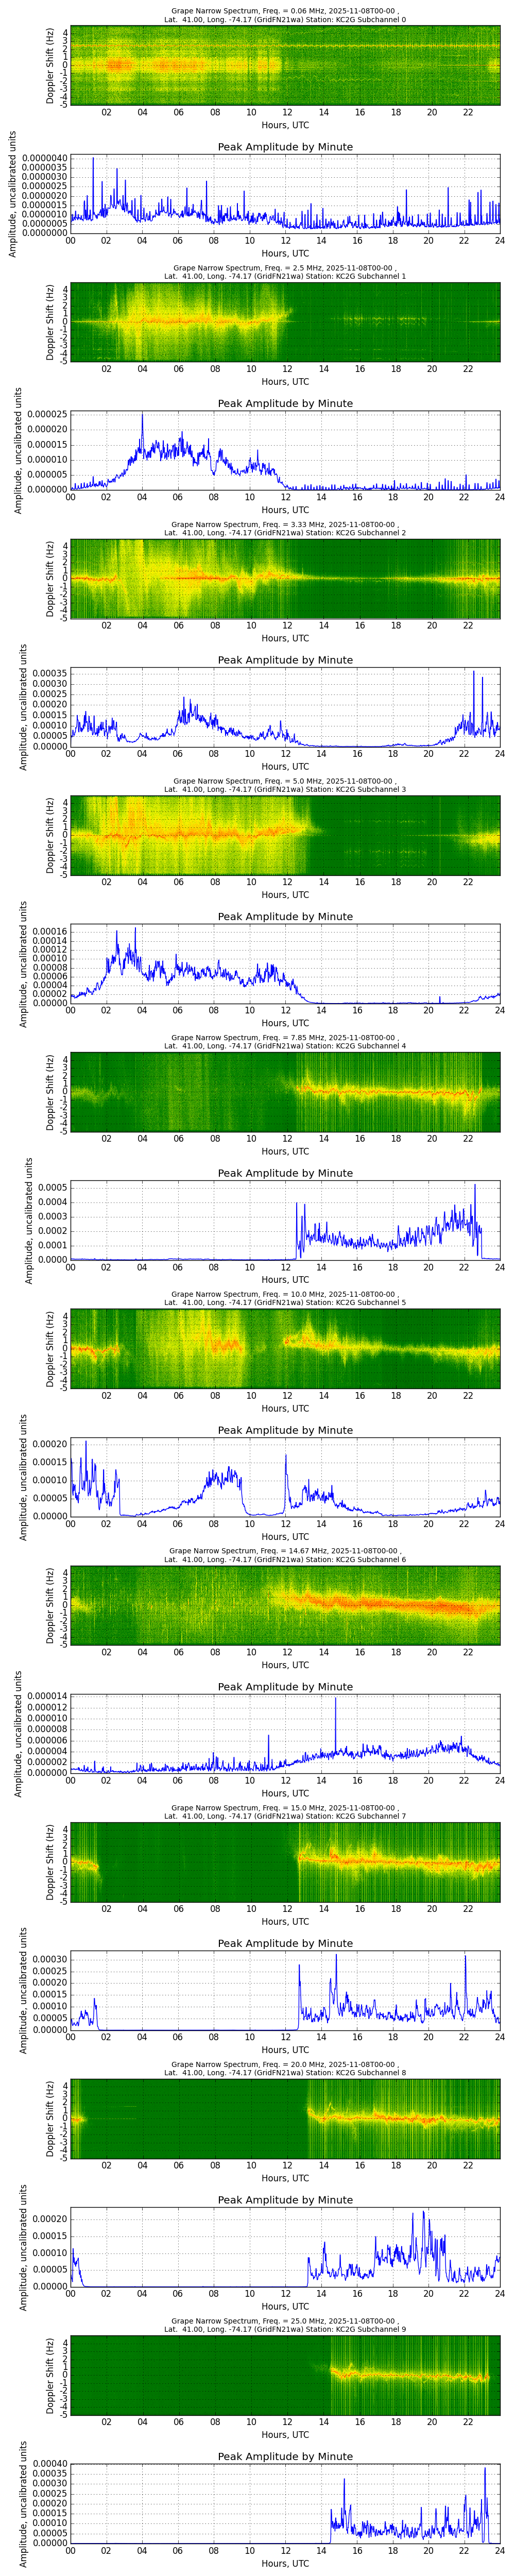
Task: Select the 15.0 MHz Subchannel 7 title
Action: (x=285, y=1812)
